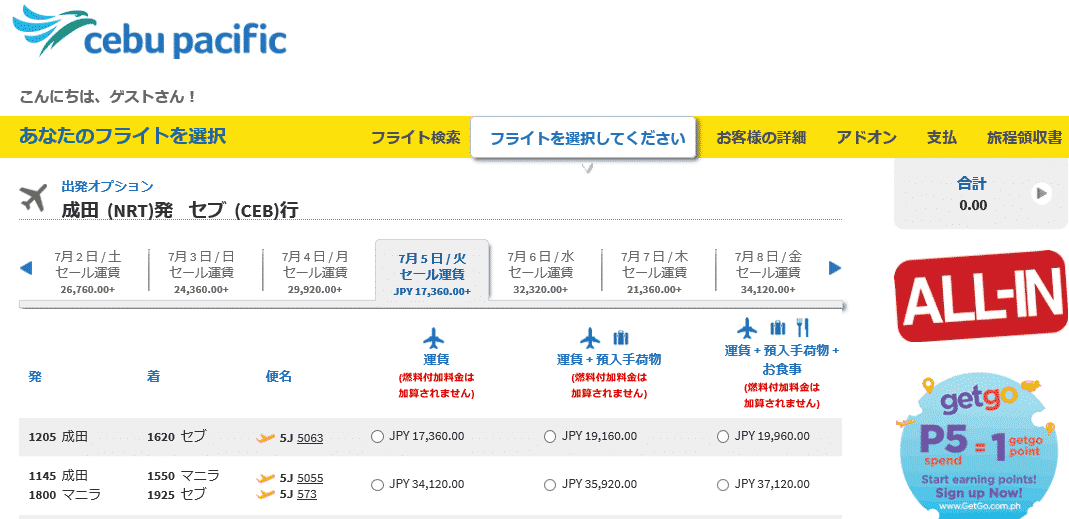Viewport: 1069px width, 519px height.
Task: Open flight number 573 link
Action: [307, 494]
